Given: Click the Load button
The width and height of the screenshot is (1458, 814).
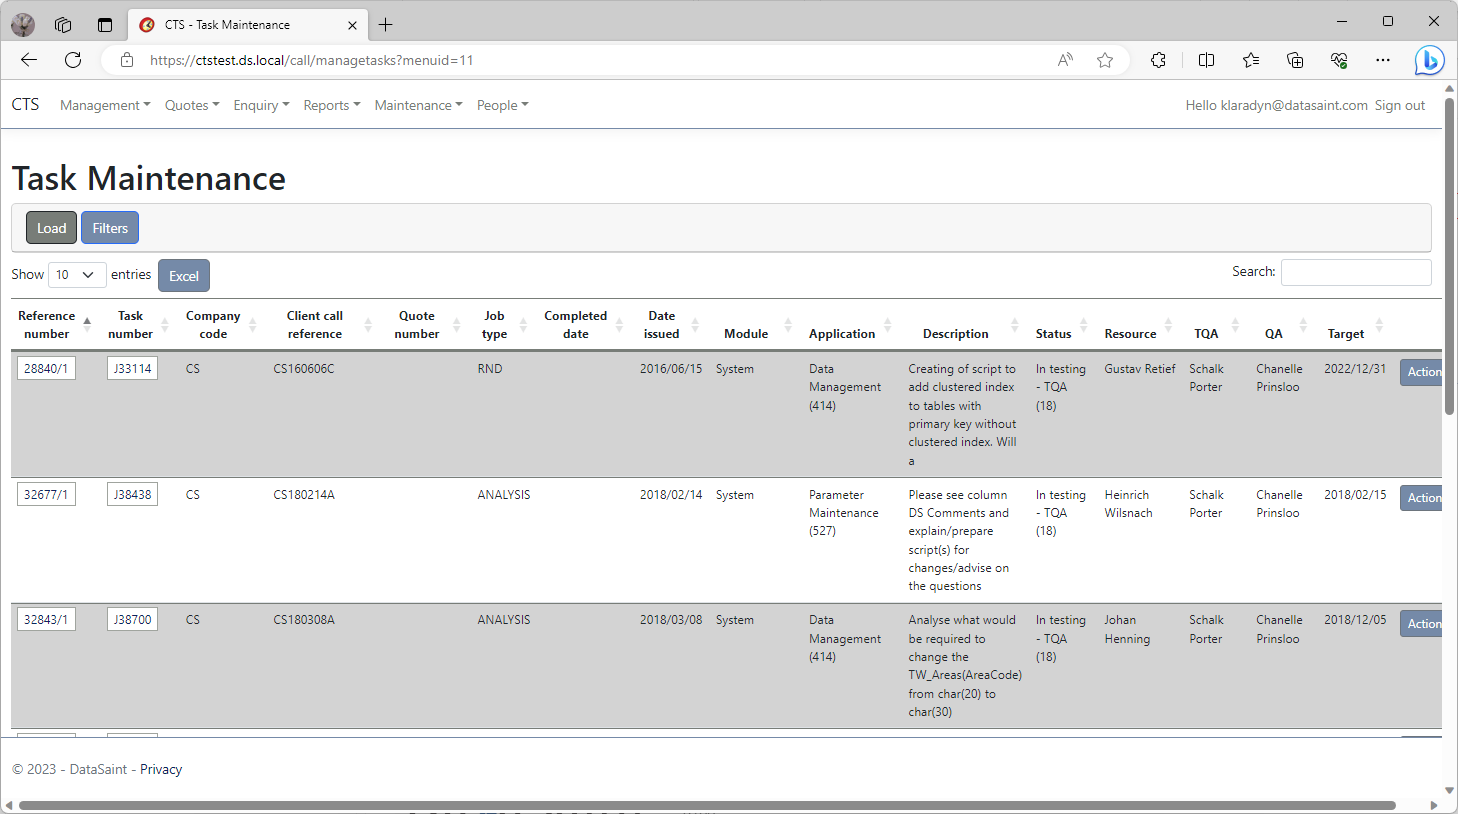Looking at the screenshot, I should pos(51,228).
